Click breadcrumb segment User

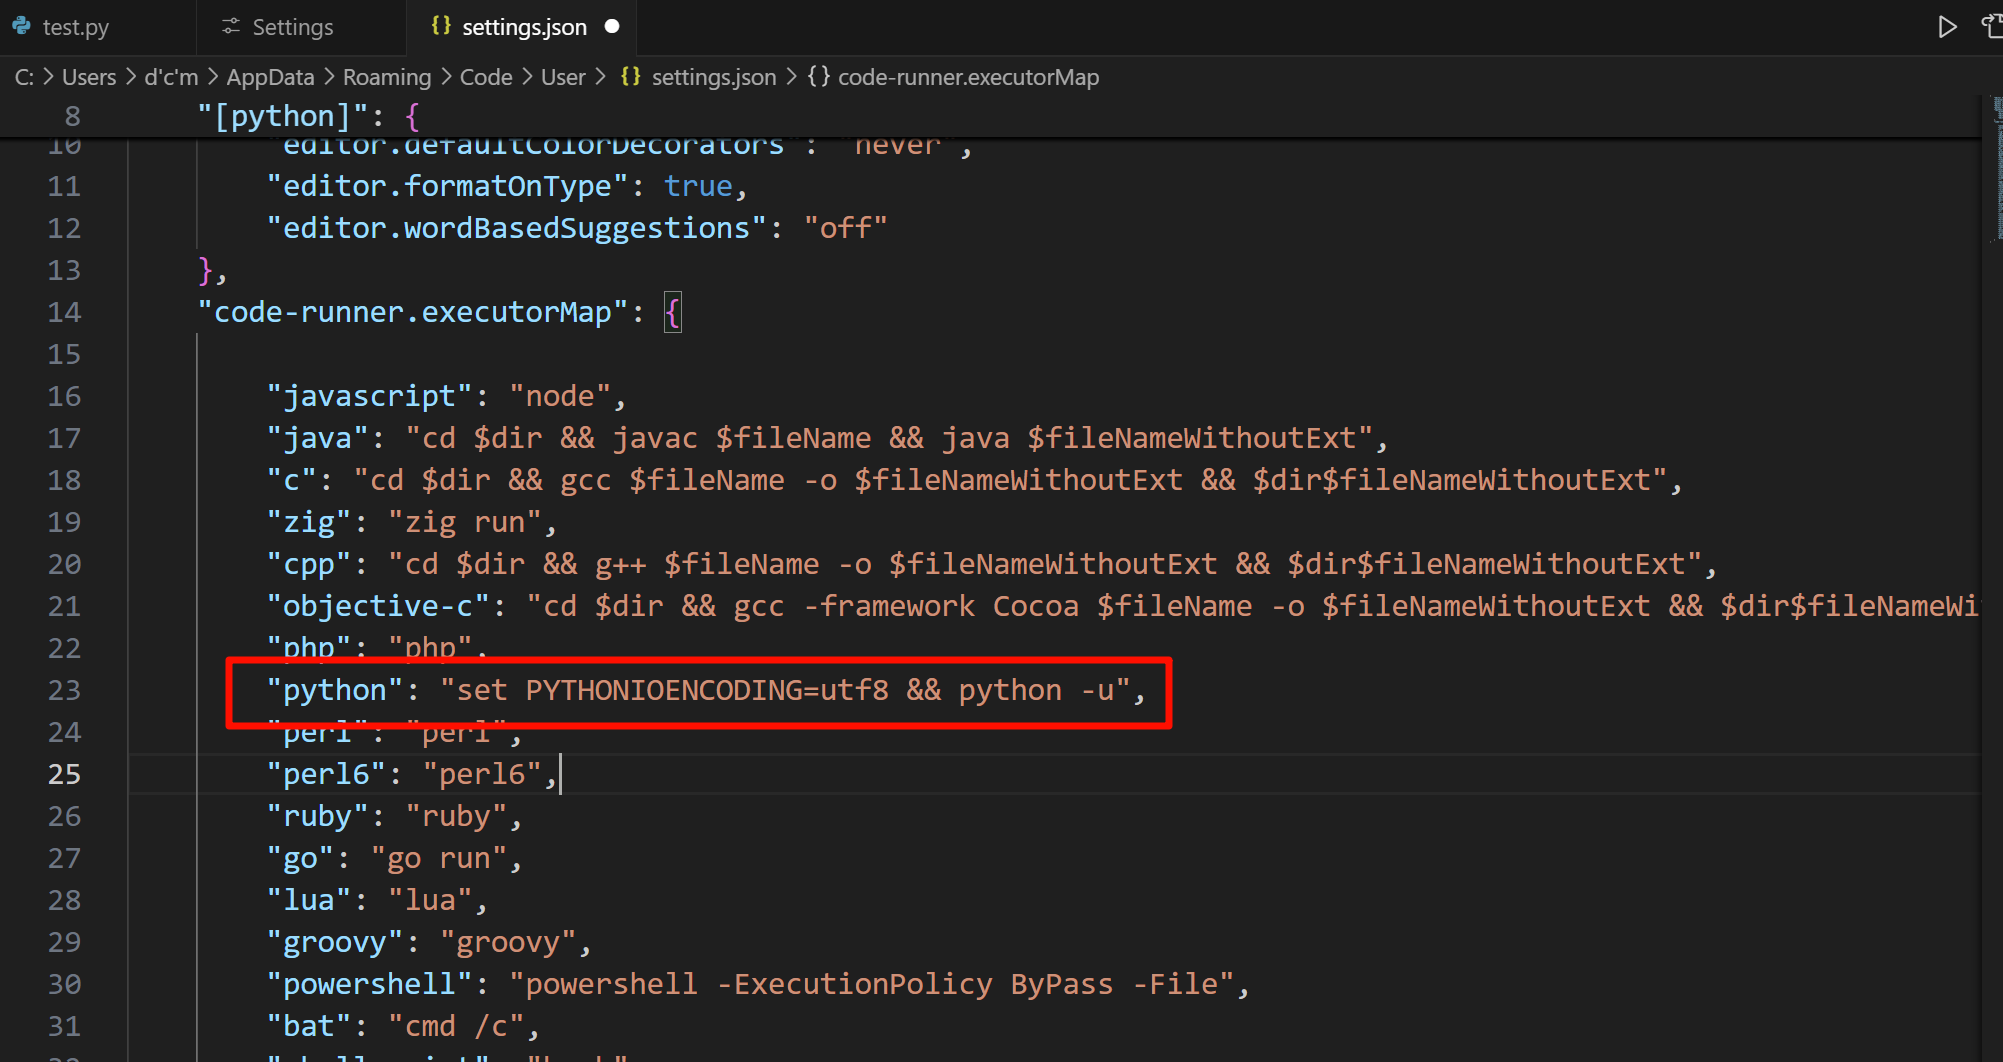pos(563,77)
